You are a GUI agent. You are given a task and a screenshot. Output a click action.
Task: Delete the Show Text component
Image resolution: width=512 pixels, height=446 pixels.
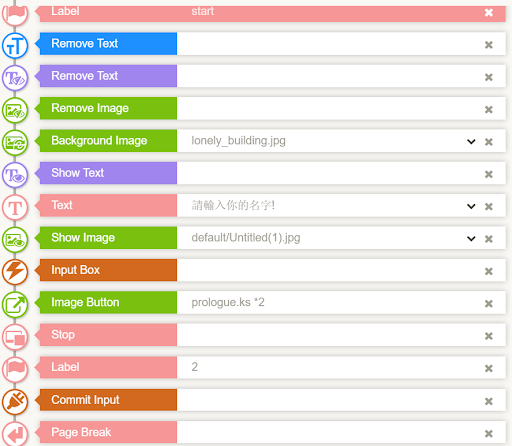click(489, 174)
